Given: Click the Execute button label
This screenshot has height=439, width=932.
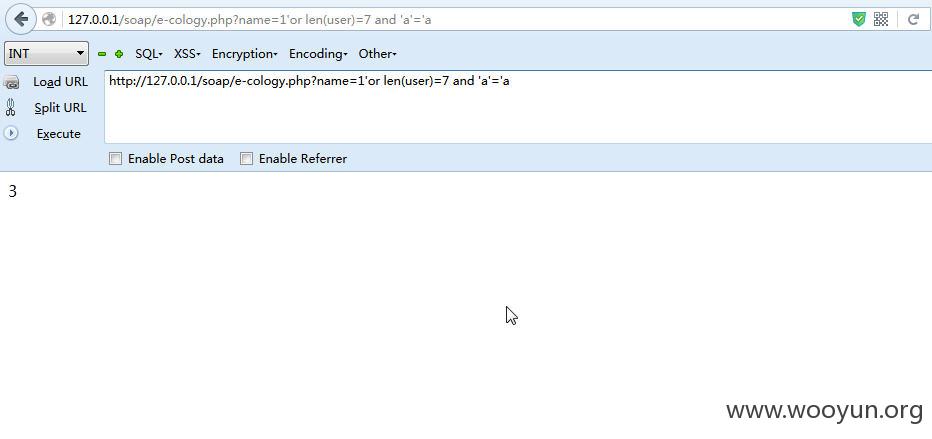Looking at the screenshot, I should pos(58,134).
